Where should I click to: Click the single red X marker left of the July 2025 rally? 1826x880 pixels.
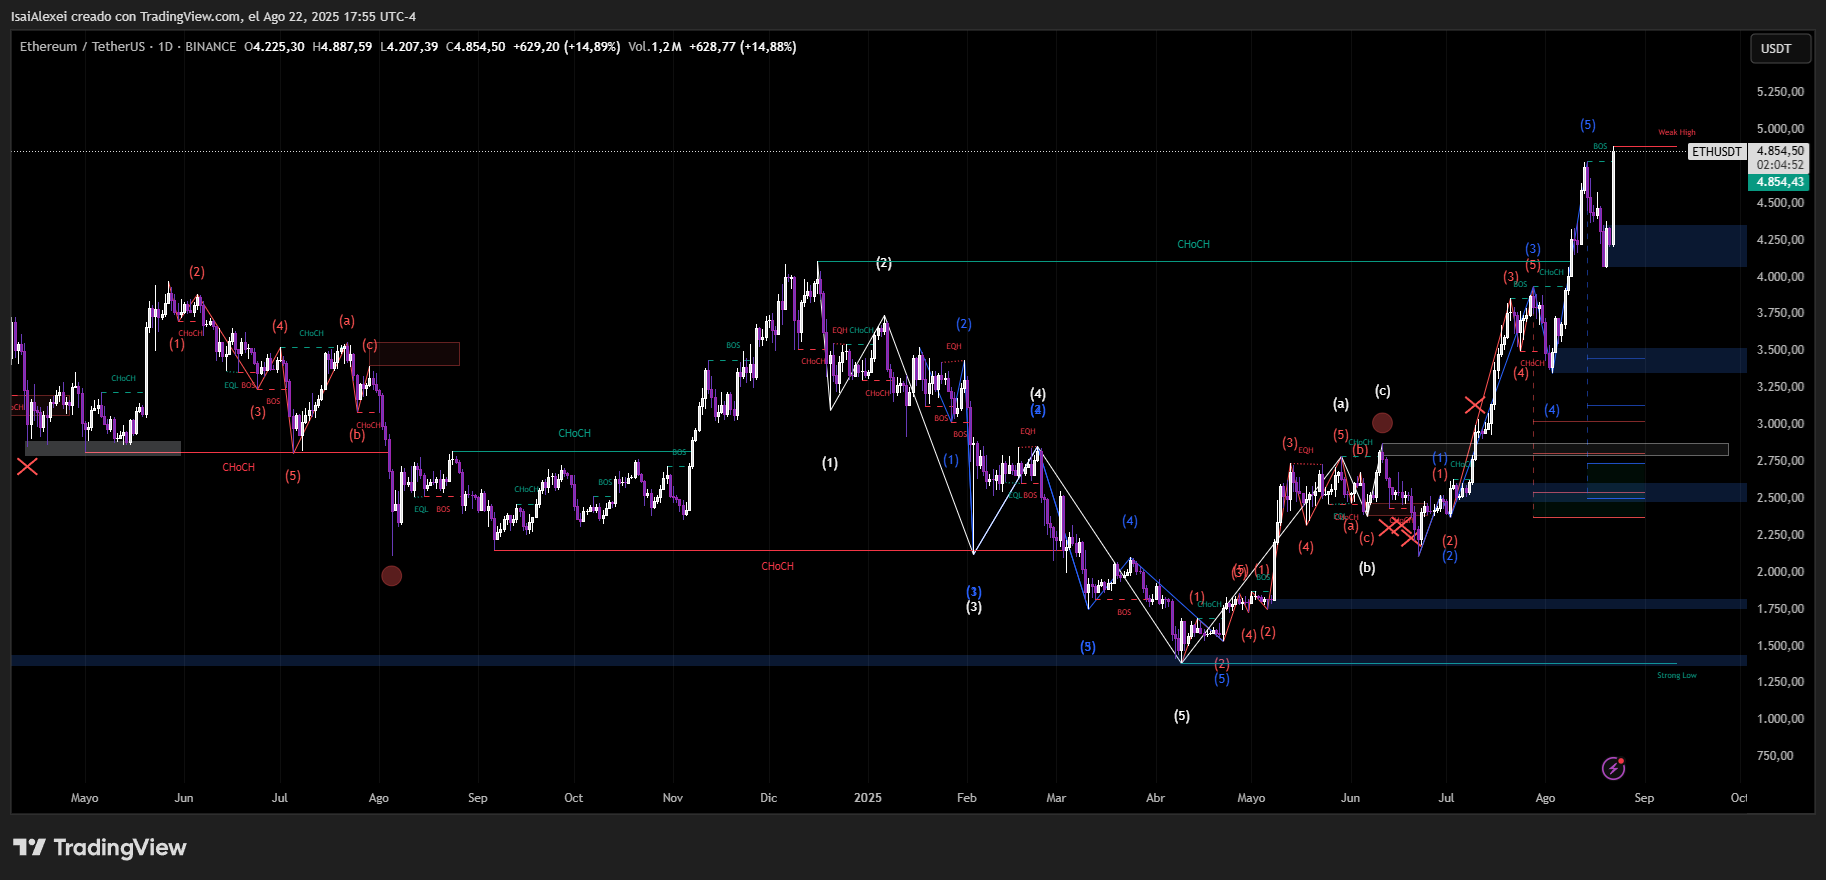tap(1474, 405)
